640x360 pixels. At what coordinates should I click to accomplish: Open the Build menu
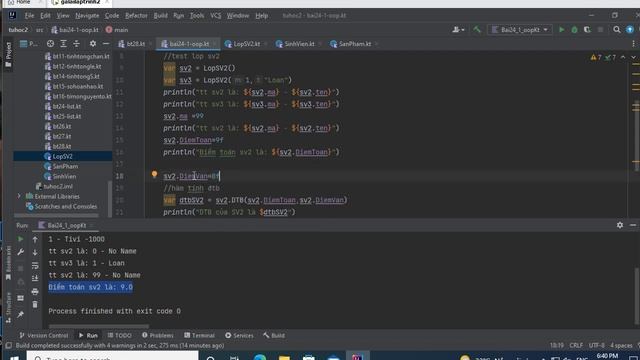pyautogui.click(x=160, y=16)
